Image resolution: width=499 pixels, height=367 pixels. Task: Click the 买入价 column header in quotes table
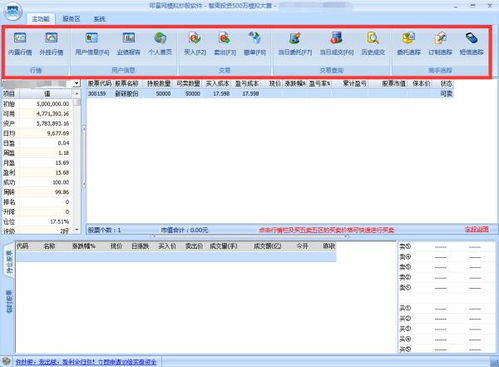pyautogui.click(x=167, y=246)
